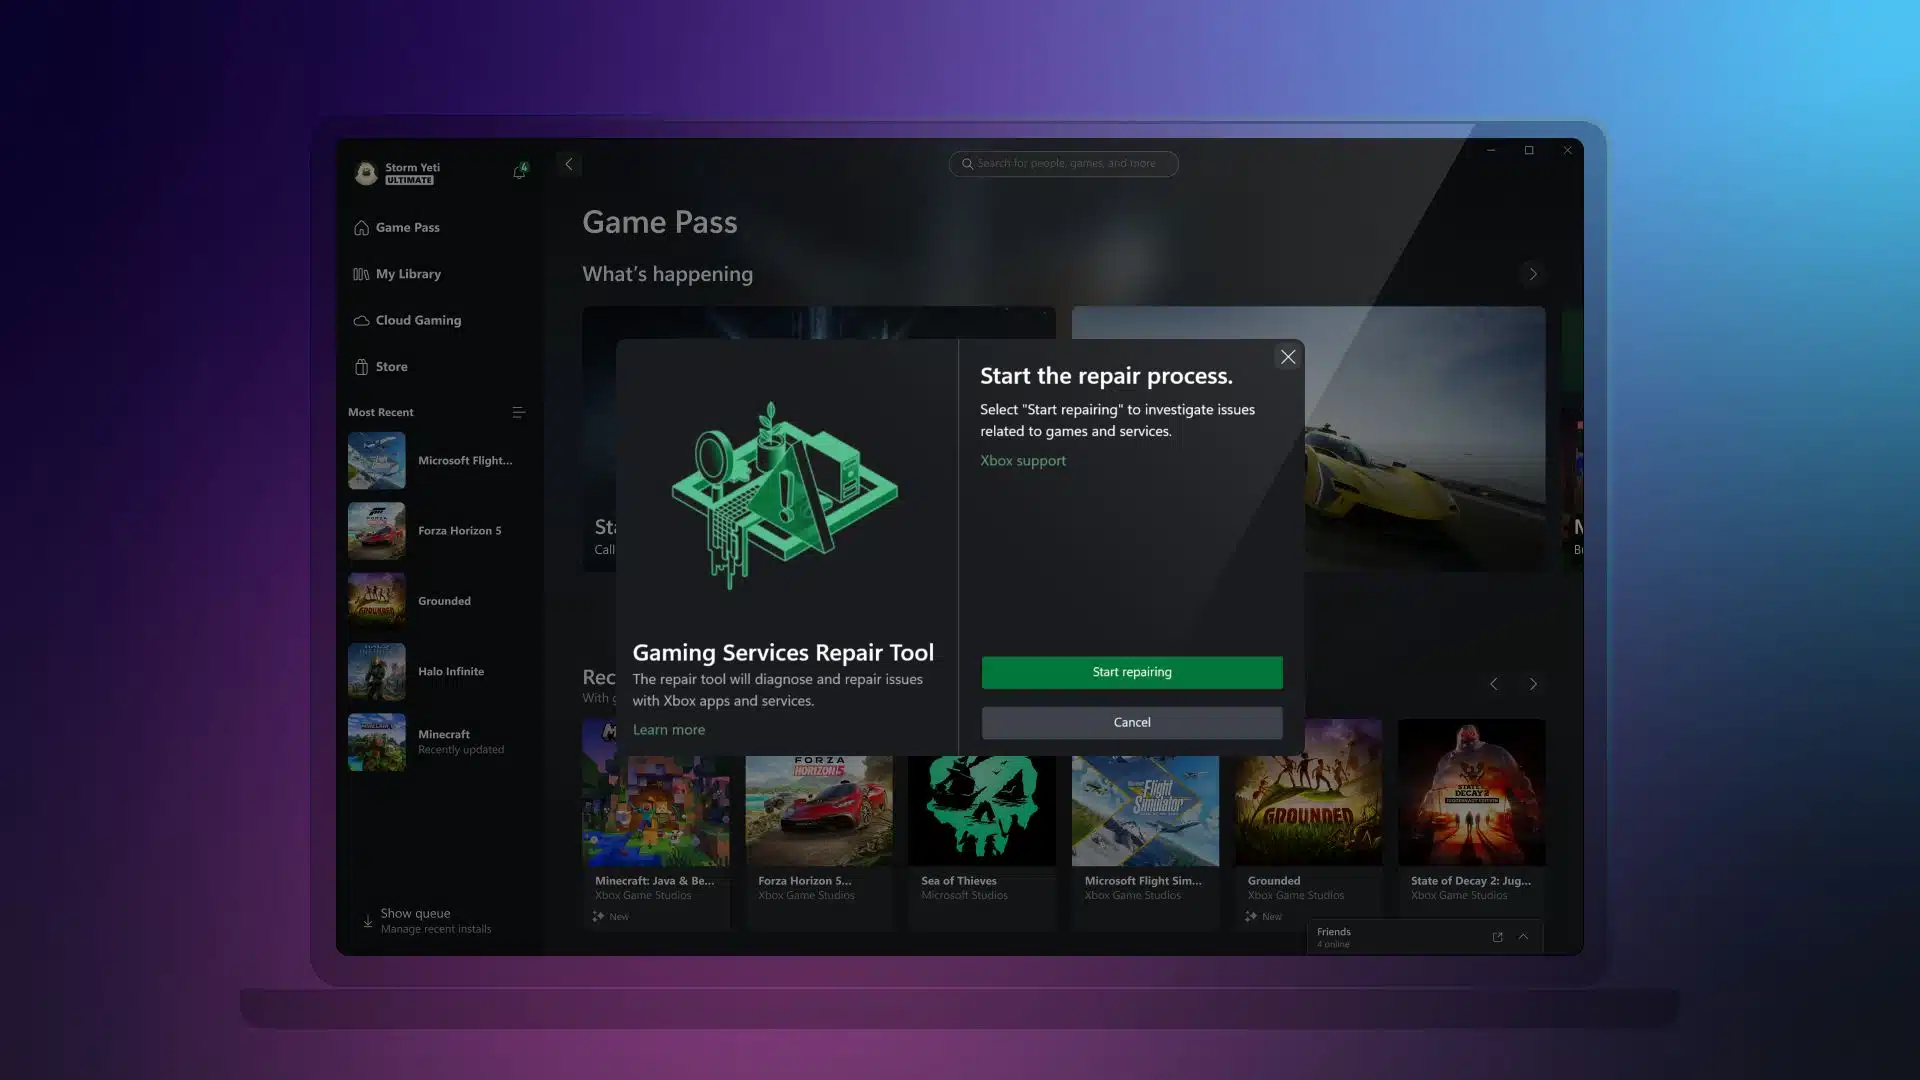Click the My Library books icon
This screenshot has height=1080, width=1920.
[x=361, y=274]
